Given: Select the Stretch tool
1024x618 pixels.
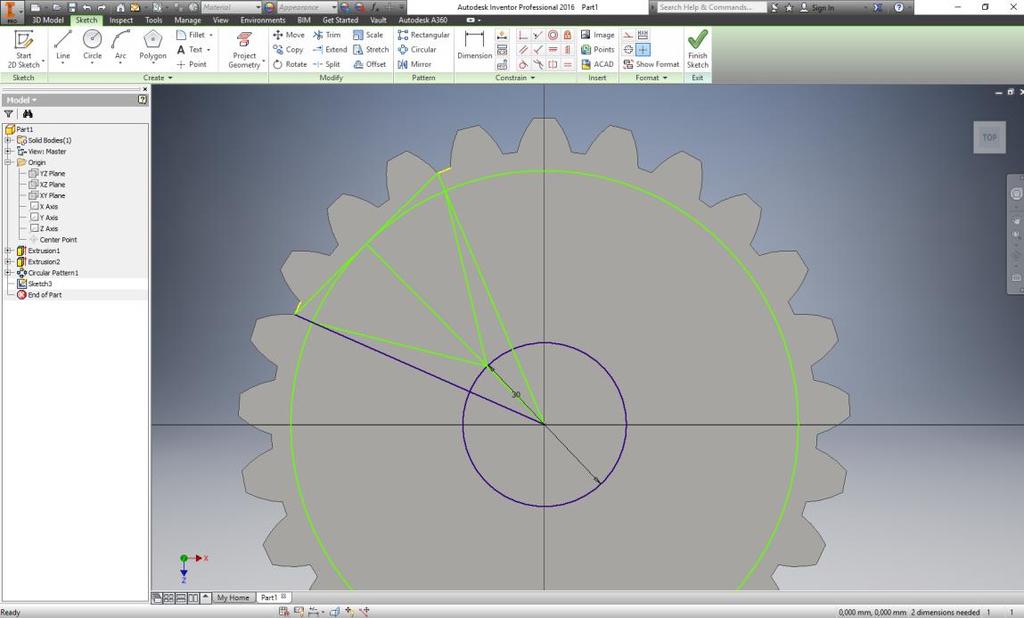Looking at the screenshot, I should pos(371,49).
